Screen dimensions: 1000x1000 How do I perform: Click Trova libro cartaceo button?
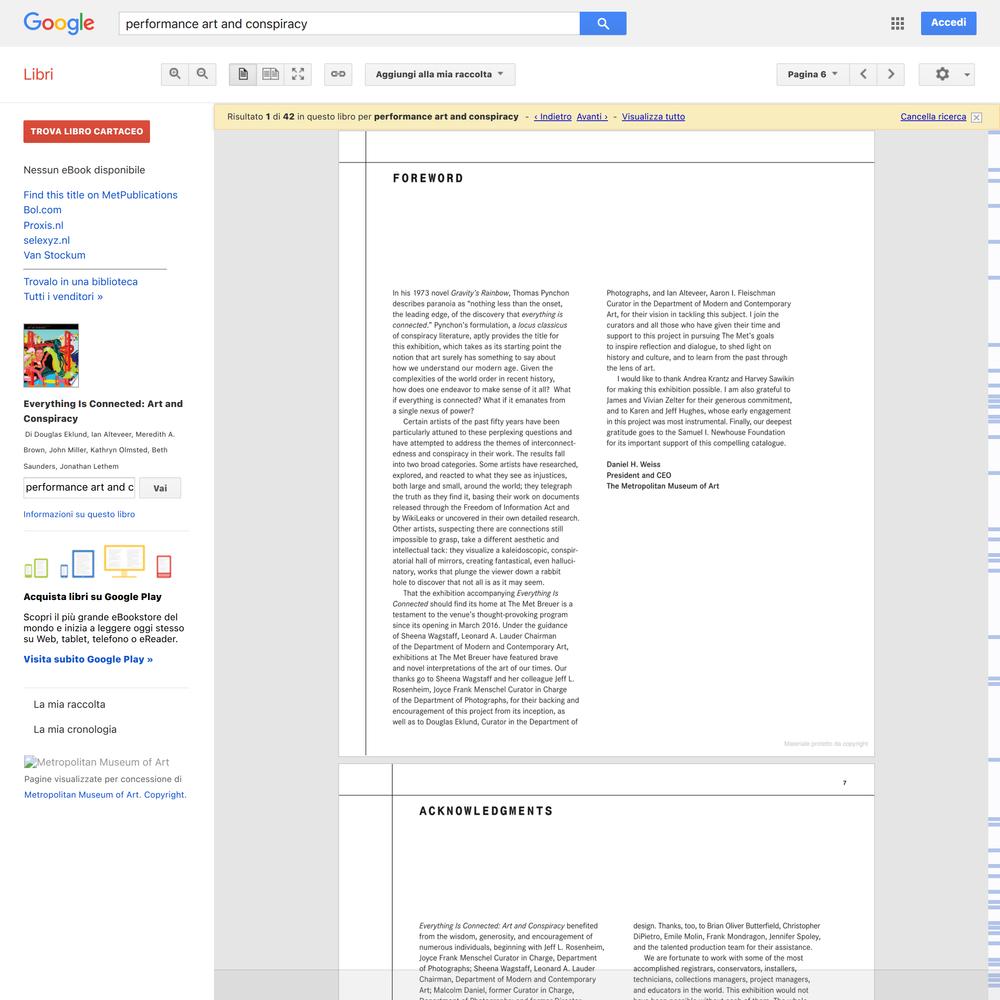click(x=87, y=131)
